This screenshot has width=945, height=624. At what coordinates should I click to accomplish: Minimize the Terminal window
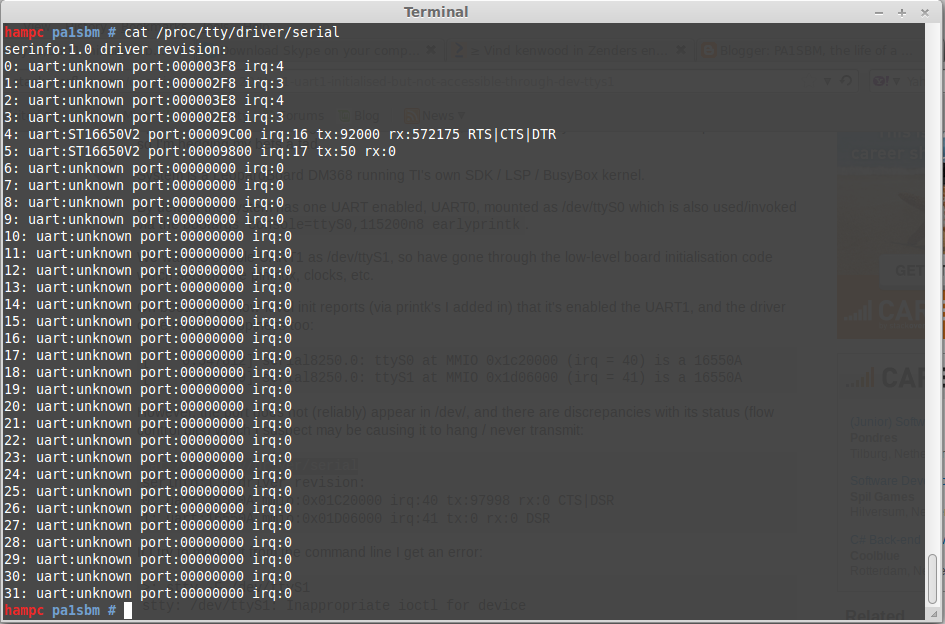click(879, 13)
